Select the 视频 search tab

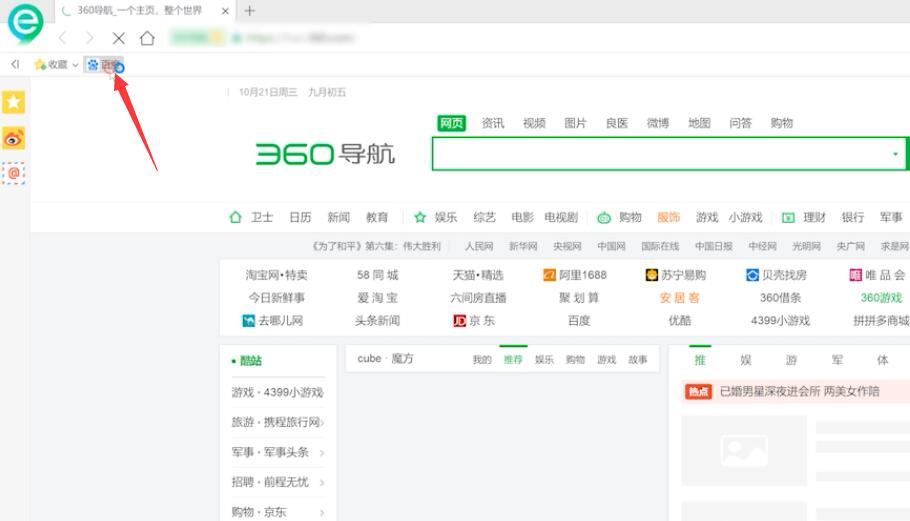click(x=534, y=123)
